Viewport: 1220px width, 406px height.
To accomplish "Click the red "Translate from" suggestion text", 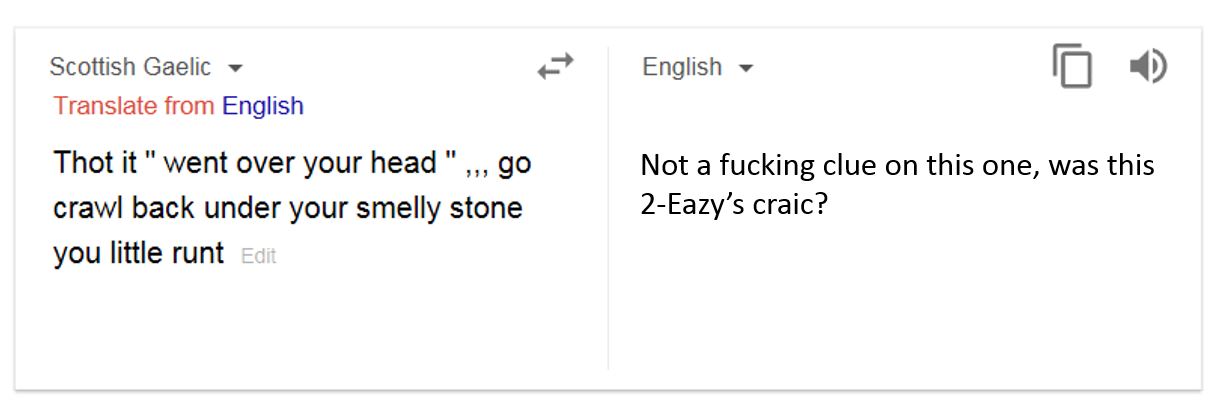I will tap(134, 106).
